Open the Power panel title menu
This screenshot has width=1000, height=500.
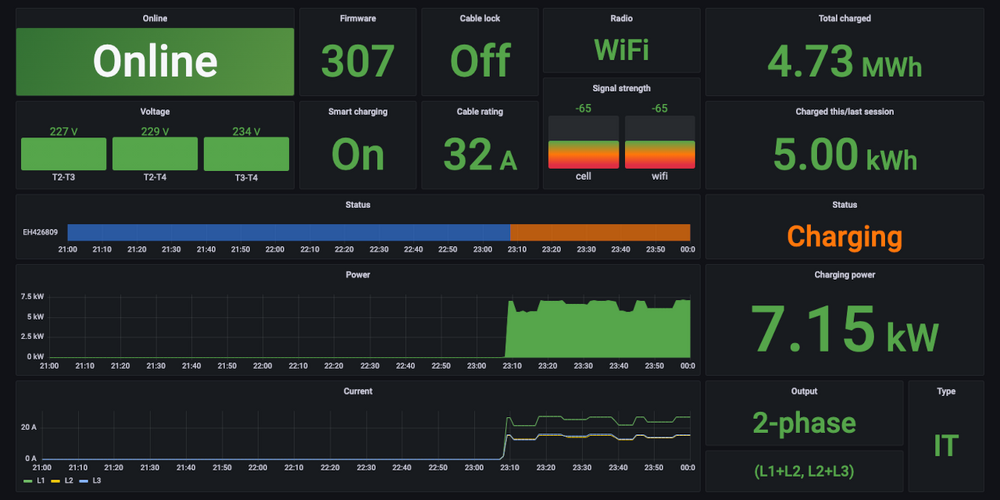point(357,274)
